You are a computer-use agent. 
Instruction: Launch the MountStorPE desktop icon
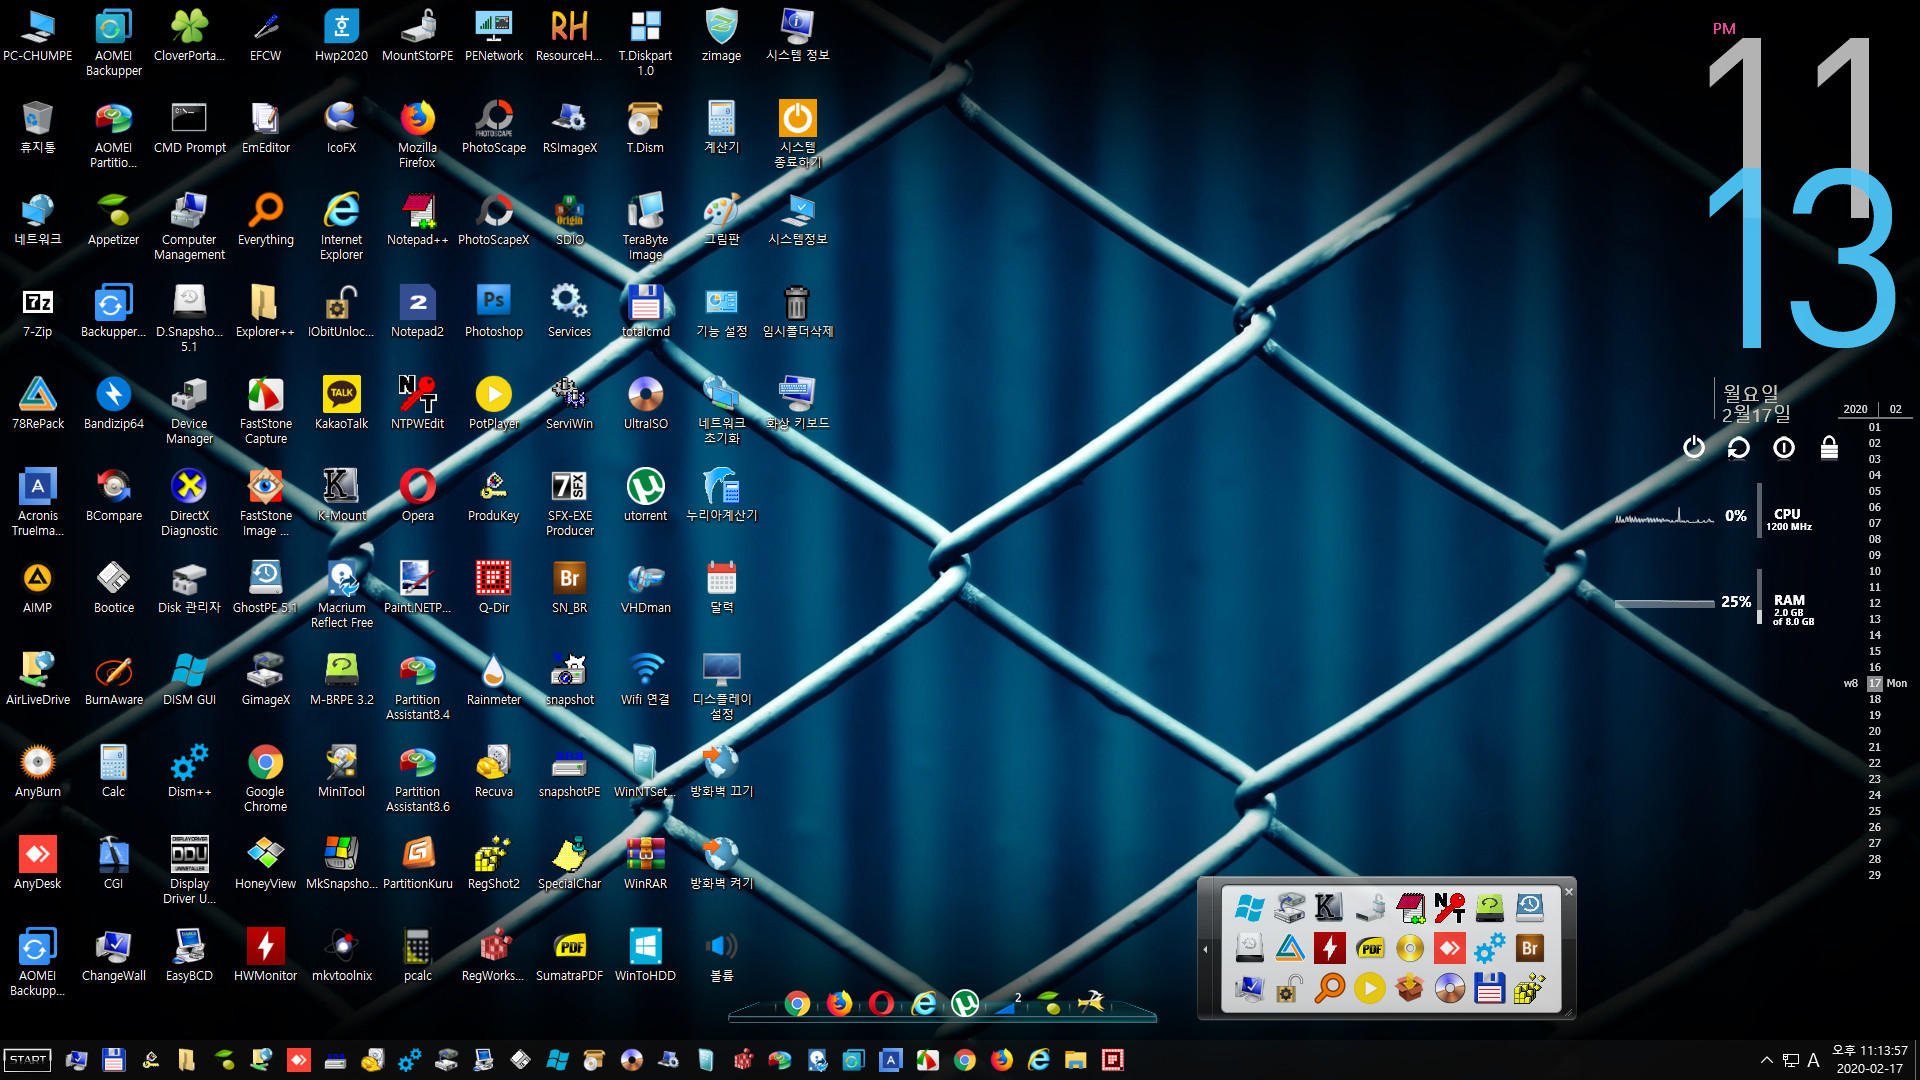[417, 36]
